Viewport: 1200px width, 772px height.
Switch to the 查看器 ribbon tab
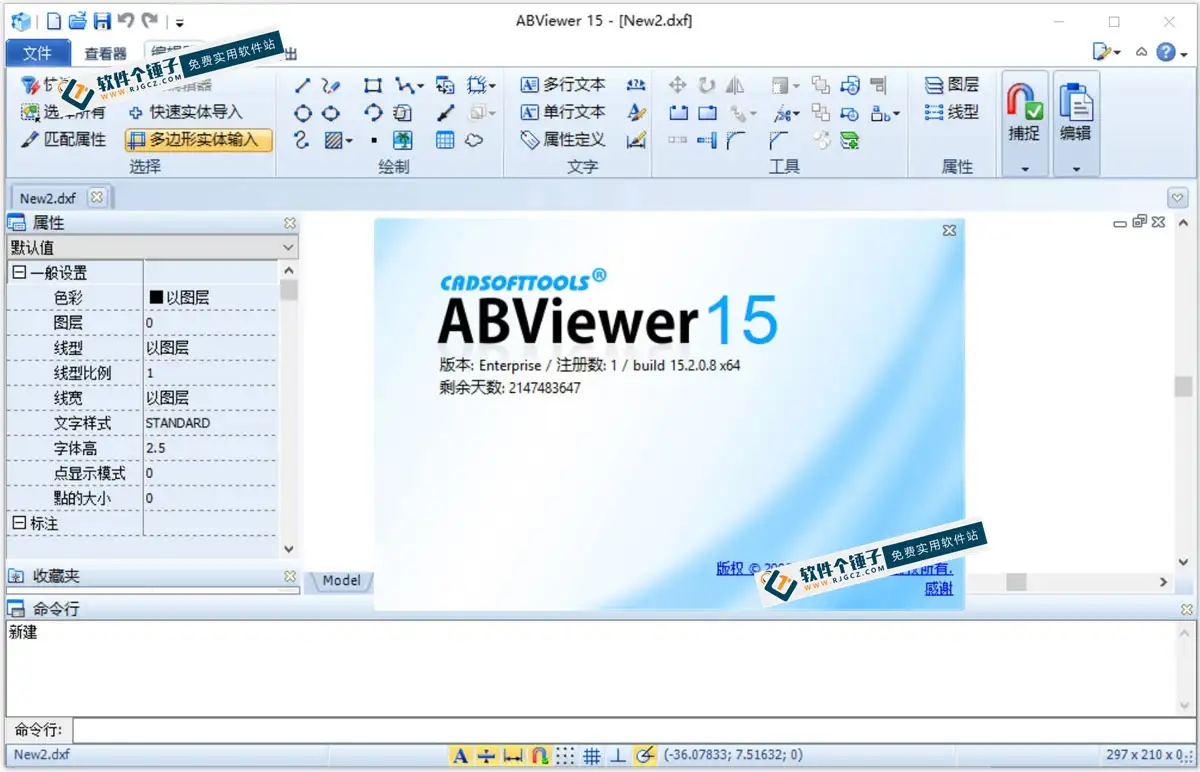(x=105, y=53)
